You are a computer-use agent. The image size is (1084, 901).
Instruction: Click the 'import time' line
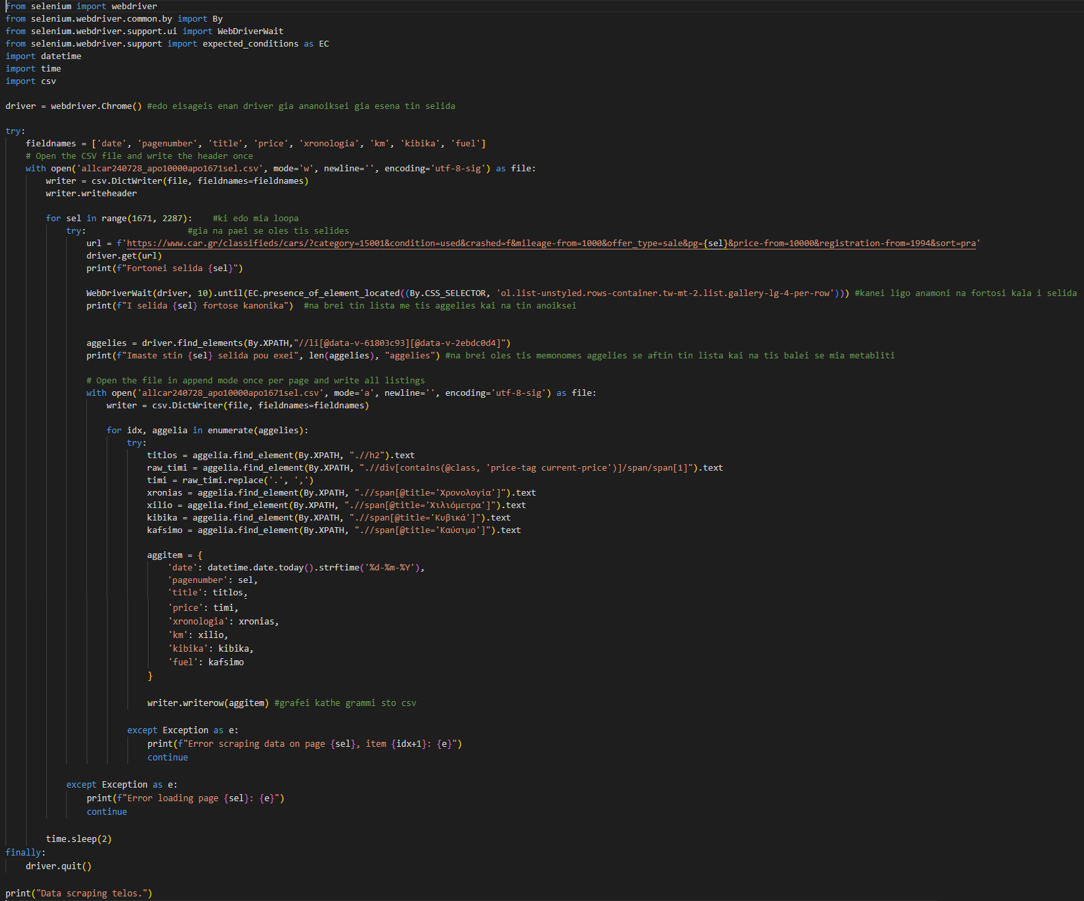[33, 68]
